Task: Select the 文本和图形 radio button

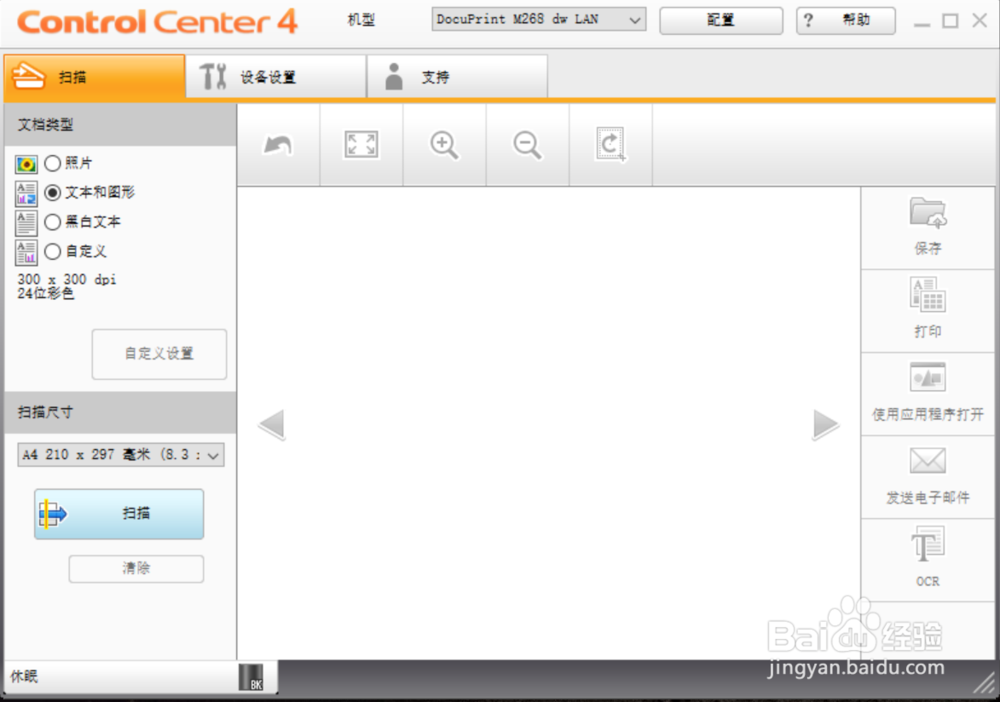Action: pyautogui.click(x=53, y=193)
